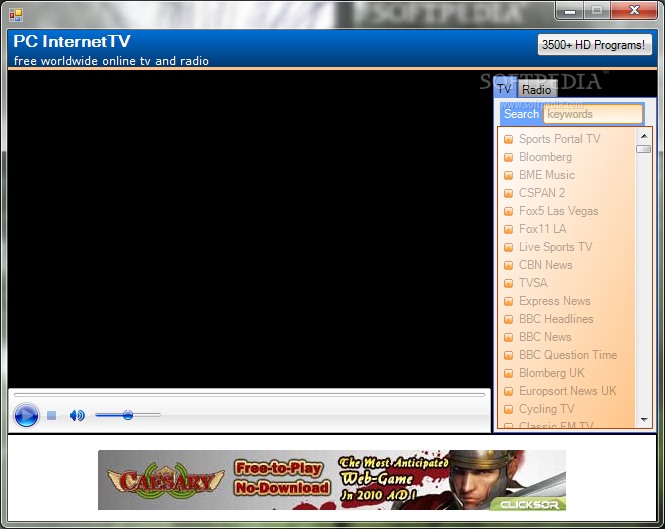
Task: Click the channel list scrollbar thumb
Action: pyautogui.click(x=644, y=149)
